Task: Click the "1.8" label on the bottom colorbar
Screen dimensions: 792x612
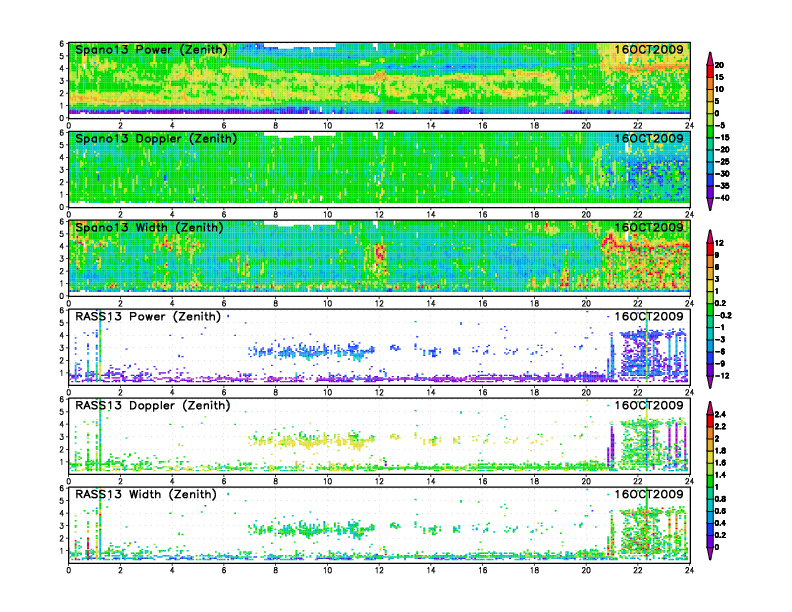Action: tap(720, 450)
